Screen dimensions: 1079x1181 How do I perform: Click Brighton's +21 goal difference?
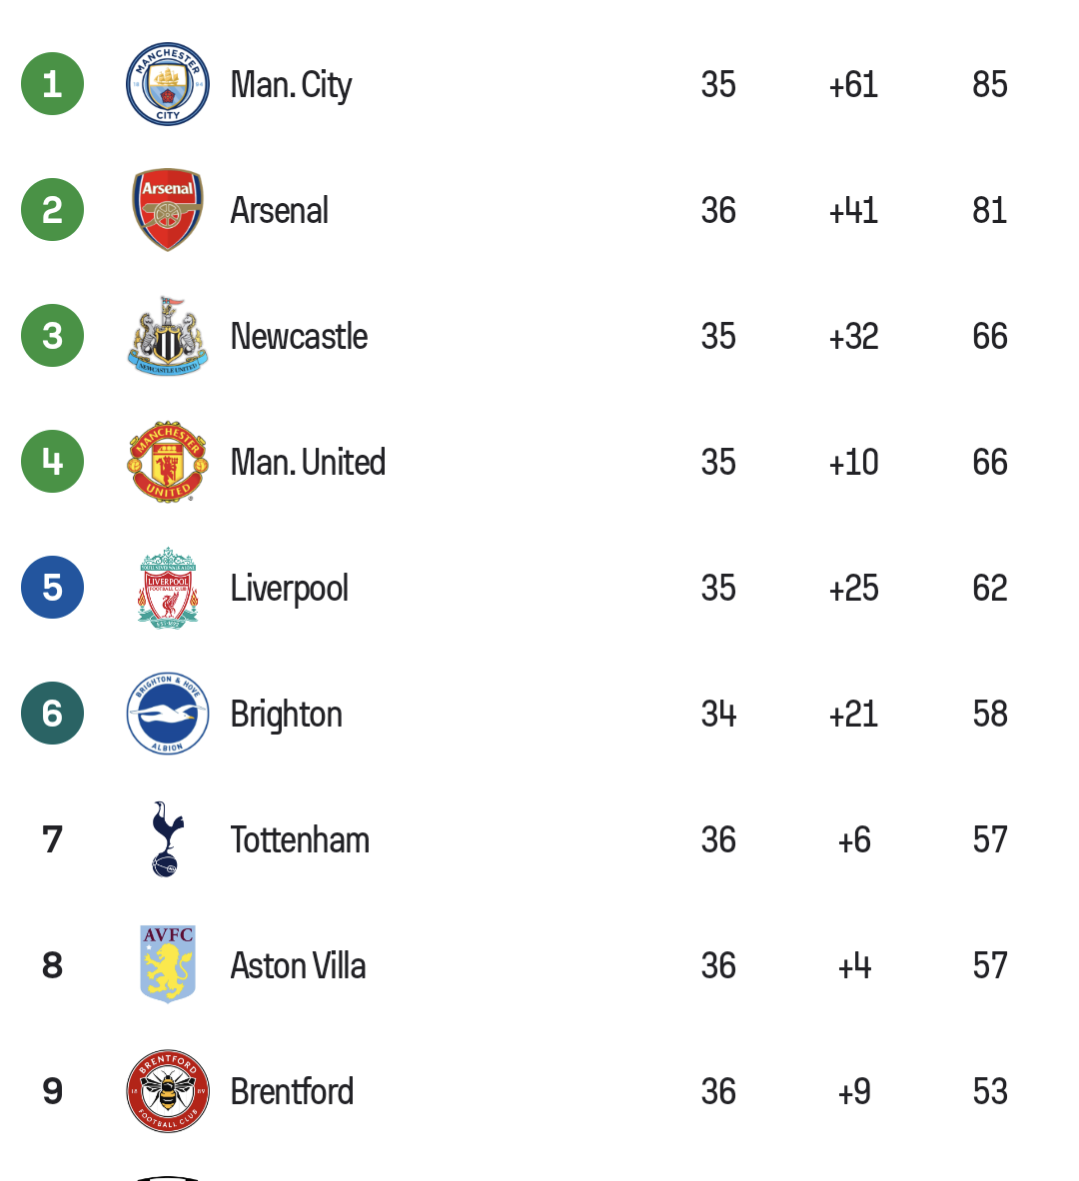click(x=853, y=714)
